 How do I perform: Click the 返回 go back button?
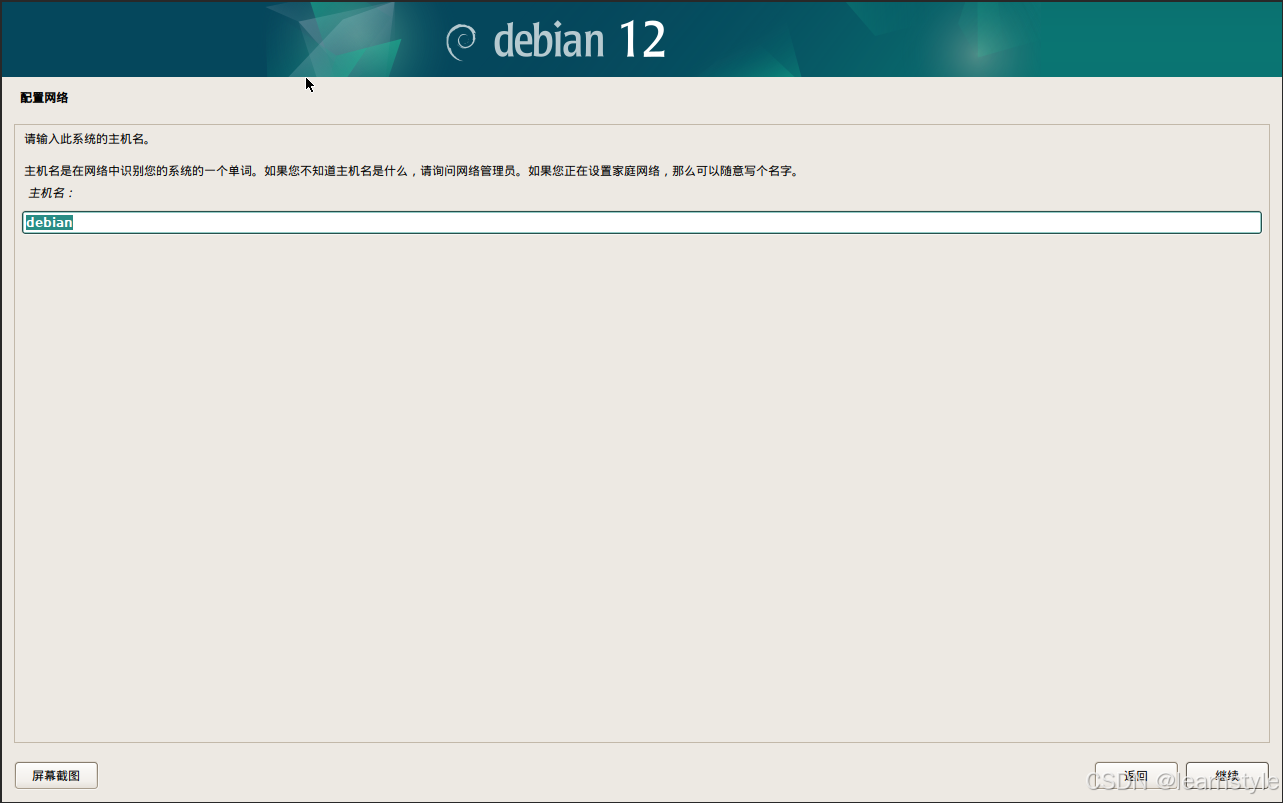pos(1135,775)
